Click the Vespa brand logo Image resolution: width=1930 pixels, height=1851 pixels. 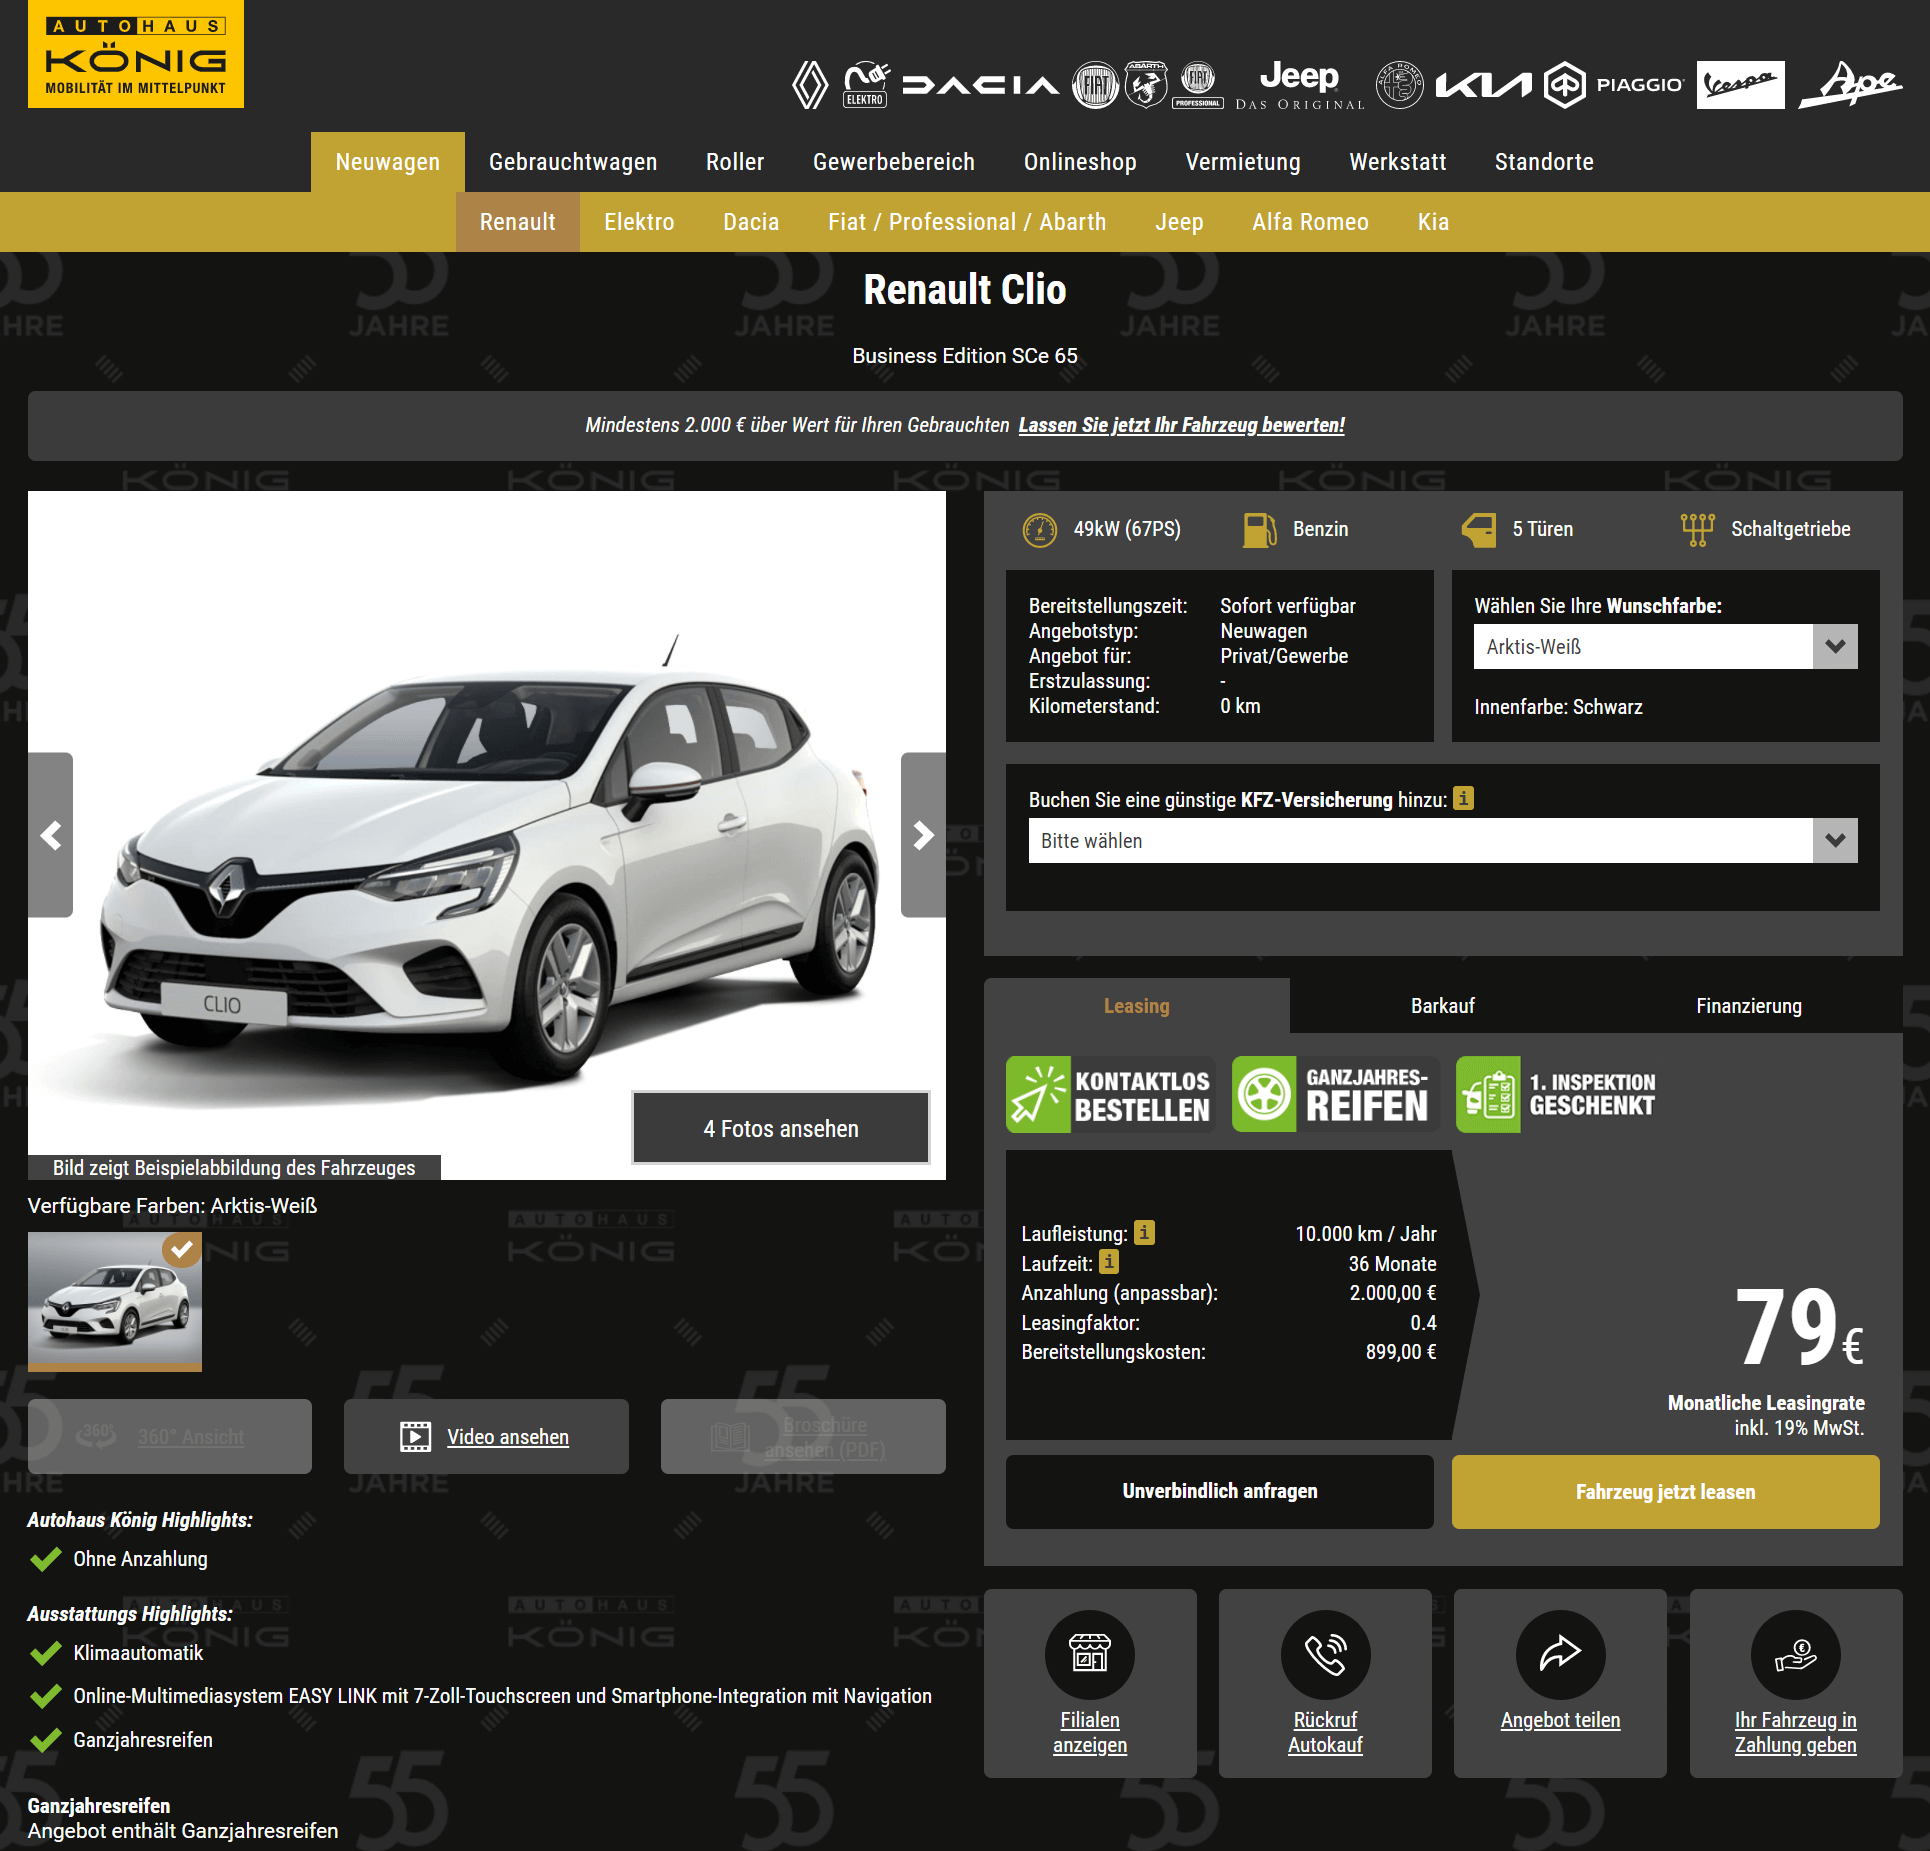pyautogui.click(x=1740, y=85)
